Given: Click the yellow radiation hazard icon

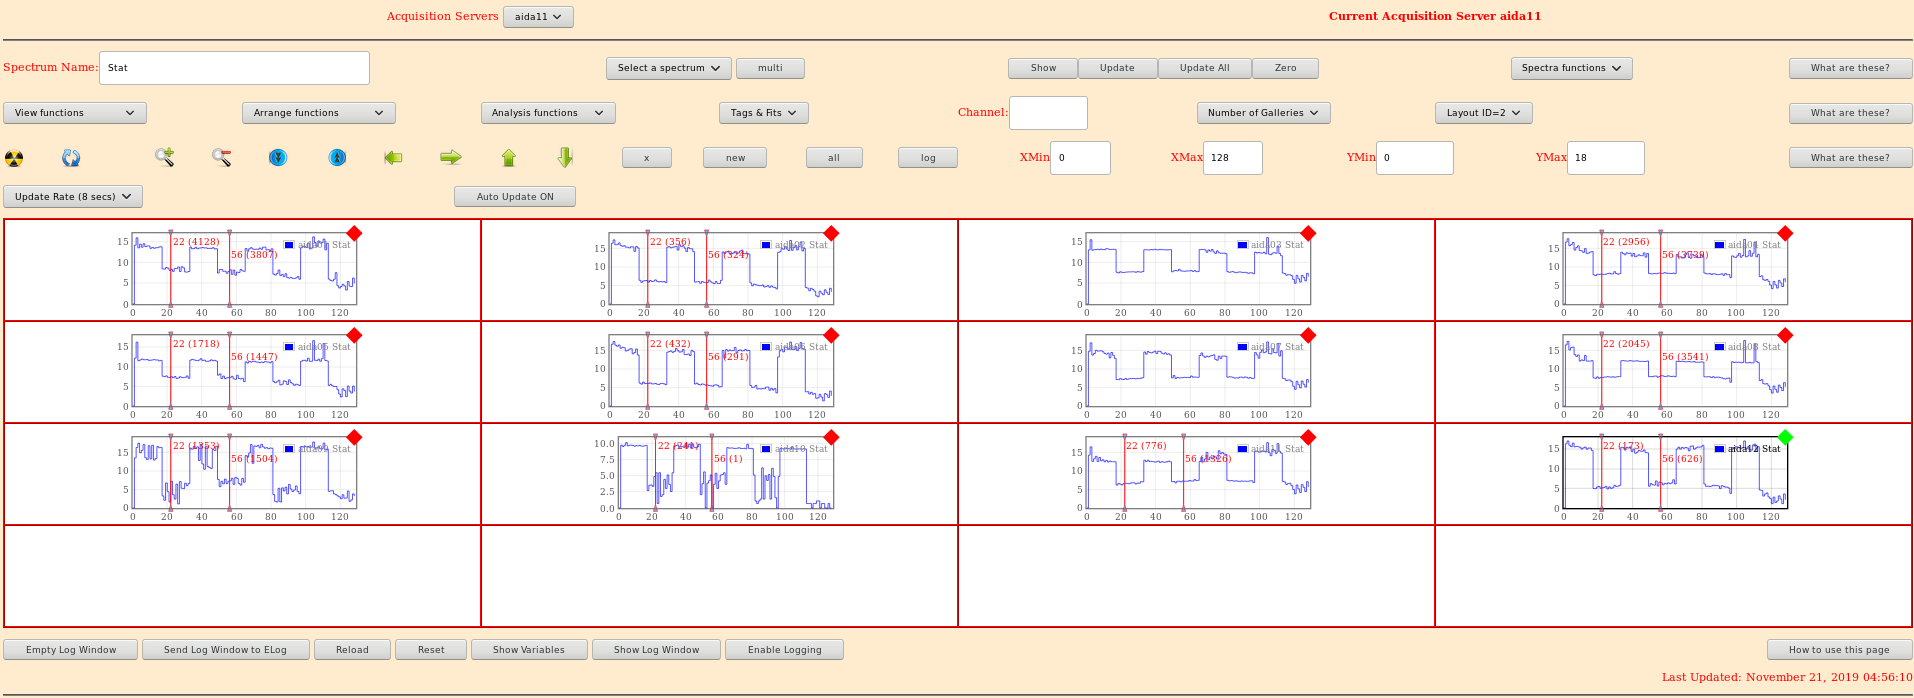Looking at the screenshot, I should point(14,158).
